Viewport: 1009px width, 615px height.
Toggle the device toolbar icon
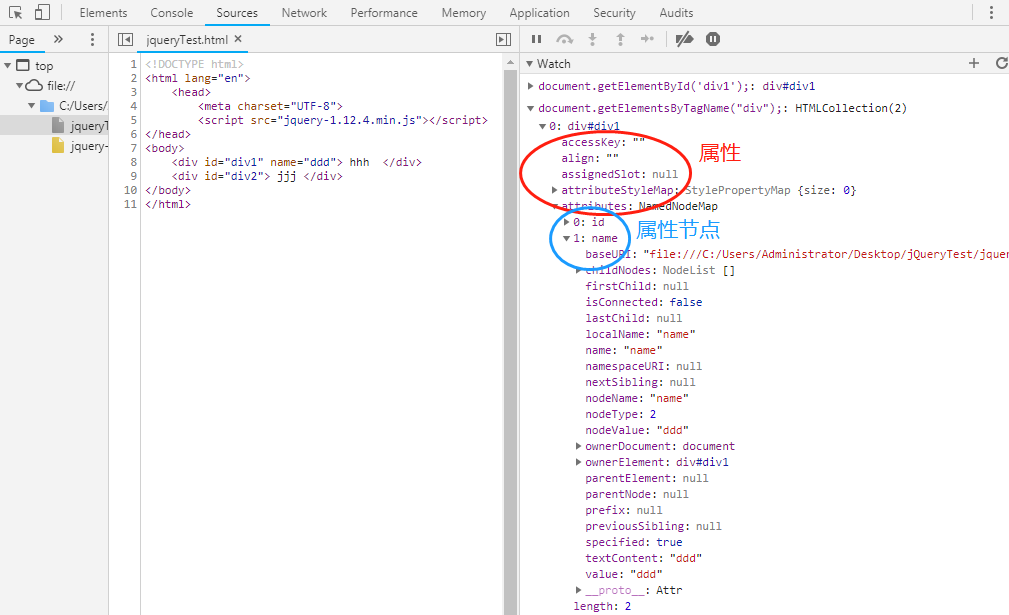[42, 12]
